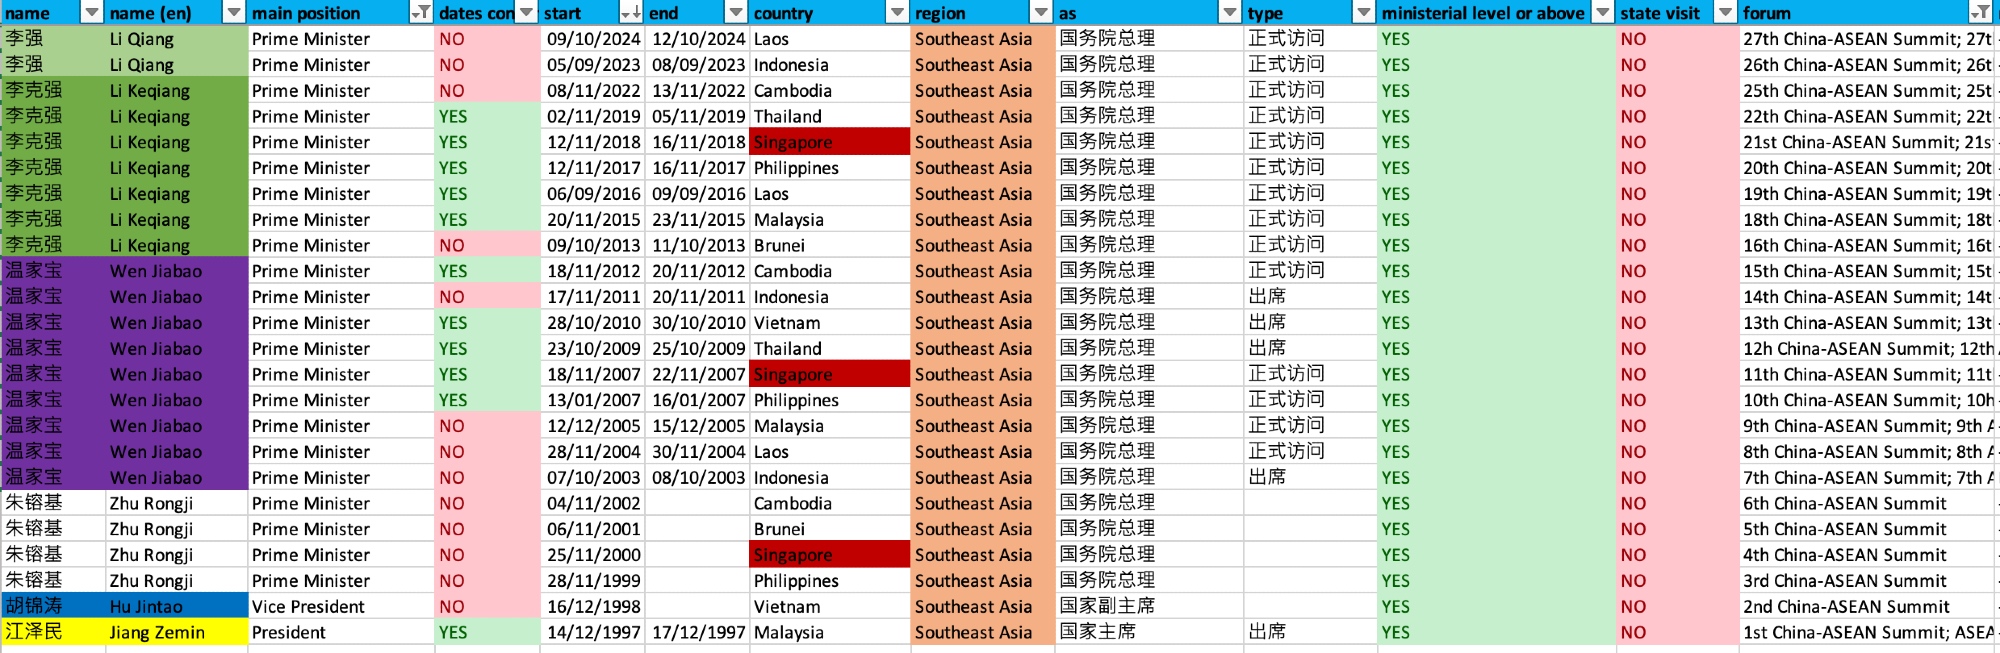Image resolution: width=2000 pixels, height=653 pixels.
Task: Open ministerial level or above filter dropdown
Action: [1602, 13]
